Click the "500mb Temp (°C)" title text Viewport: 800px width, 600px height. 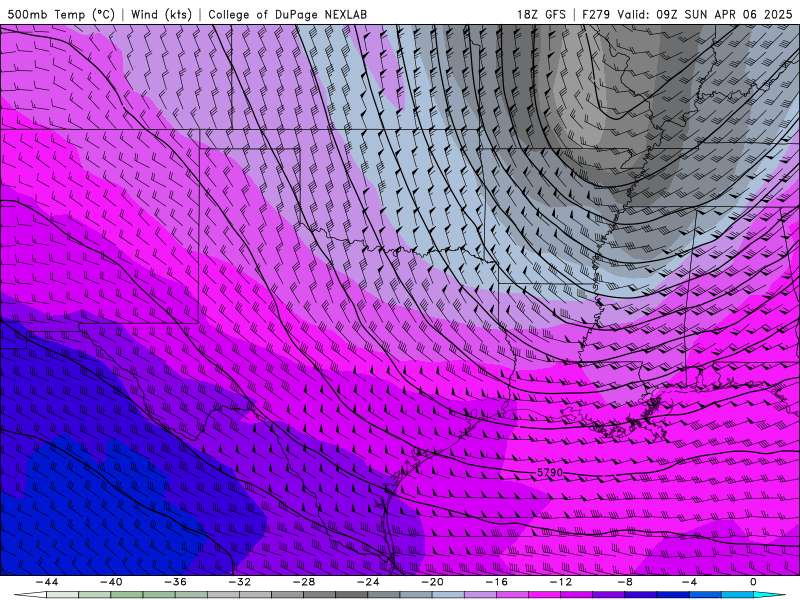[x=61, y=14]
